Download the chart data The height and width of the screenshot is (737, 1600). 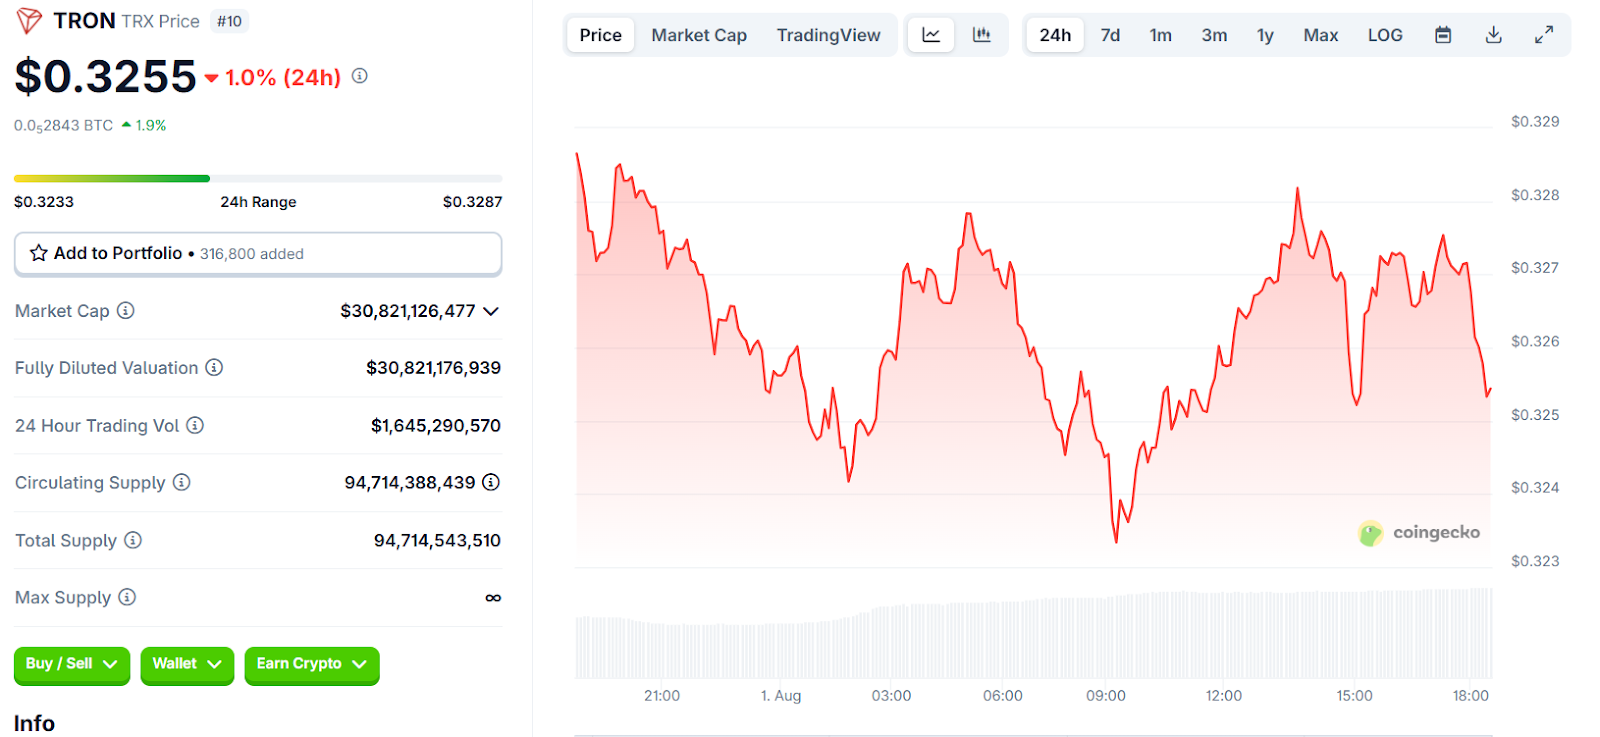(1493, 35)
